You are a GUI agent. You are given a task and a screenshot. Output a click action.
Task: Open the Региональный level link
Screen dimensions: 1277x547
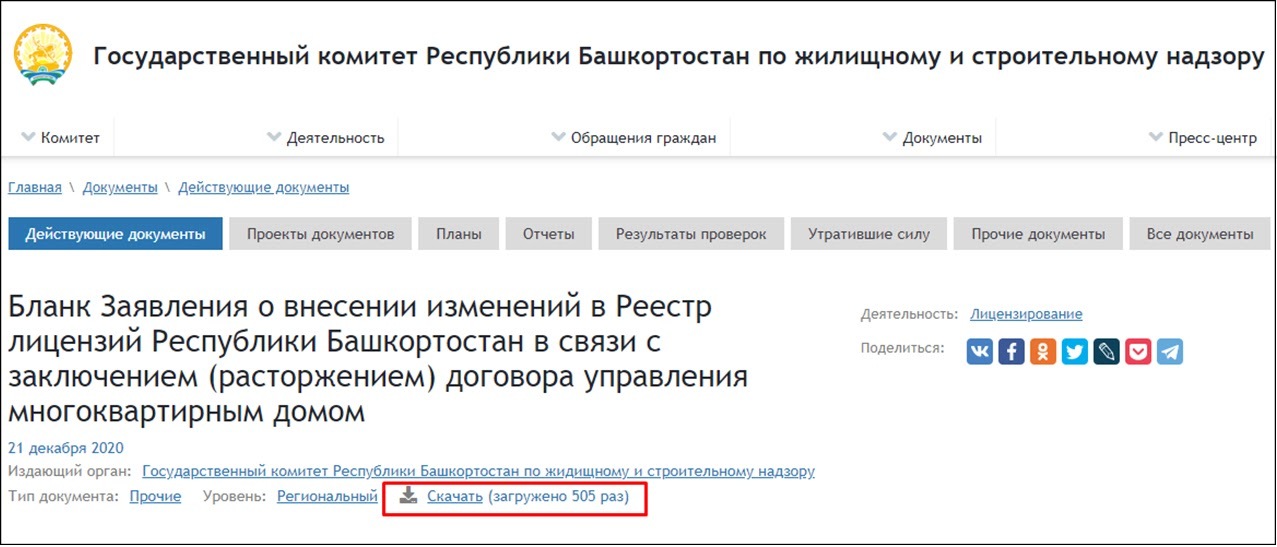tap(327, 496)
